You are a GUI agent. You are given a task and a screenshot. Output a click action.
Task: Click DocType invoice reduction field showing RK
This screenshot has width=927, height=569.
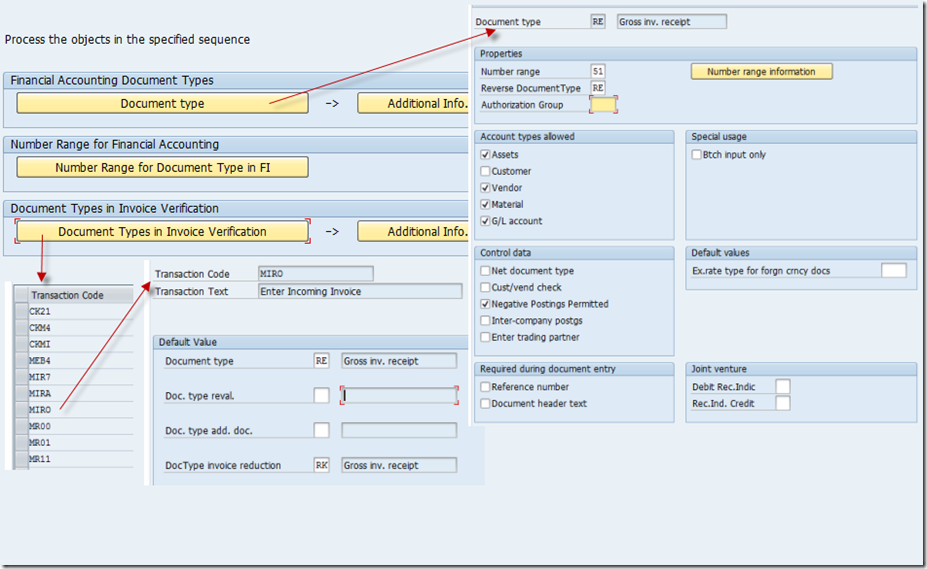321,465
